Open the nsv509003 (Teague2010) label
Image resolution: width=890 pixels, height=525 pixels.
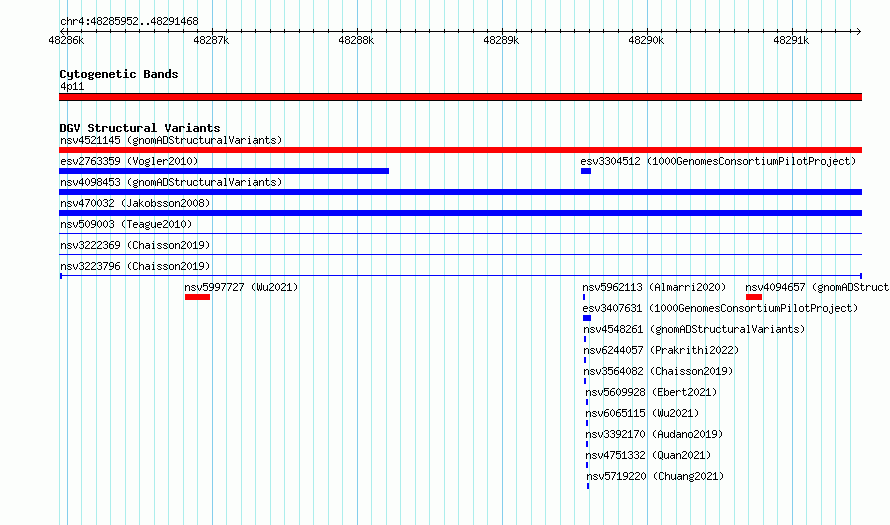[x=126, y=224]
